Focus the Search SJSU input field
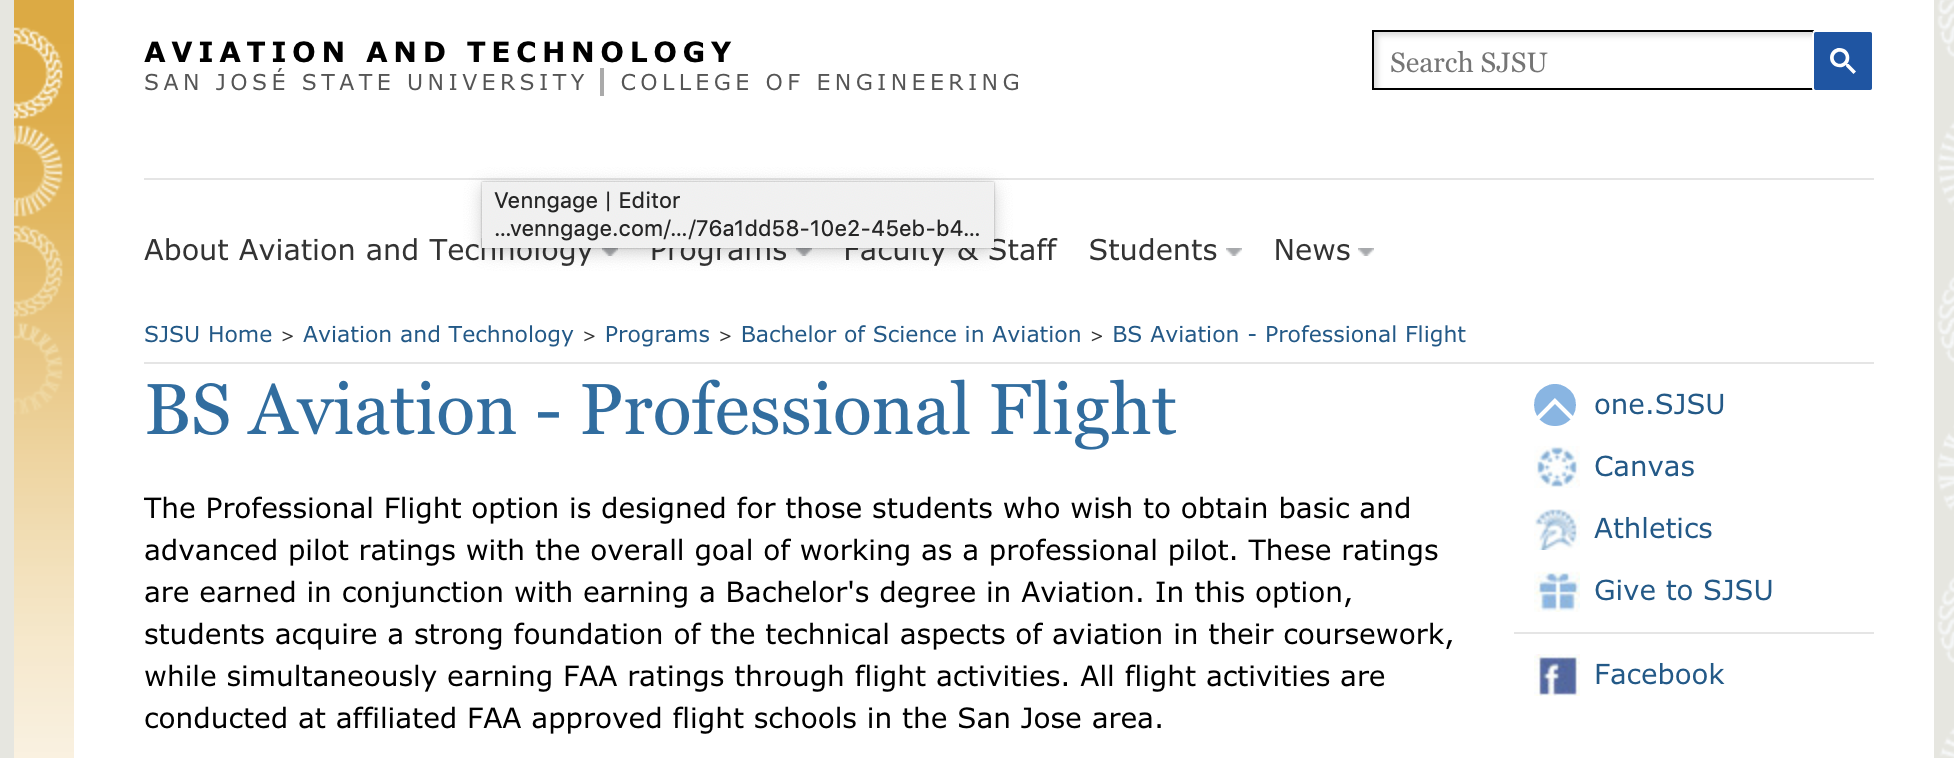 1592,62
